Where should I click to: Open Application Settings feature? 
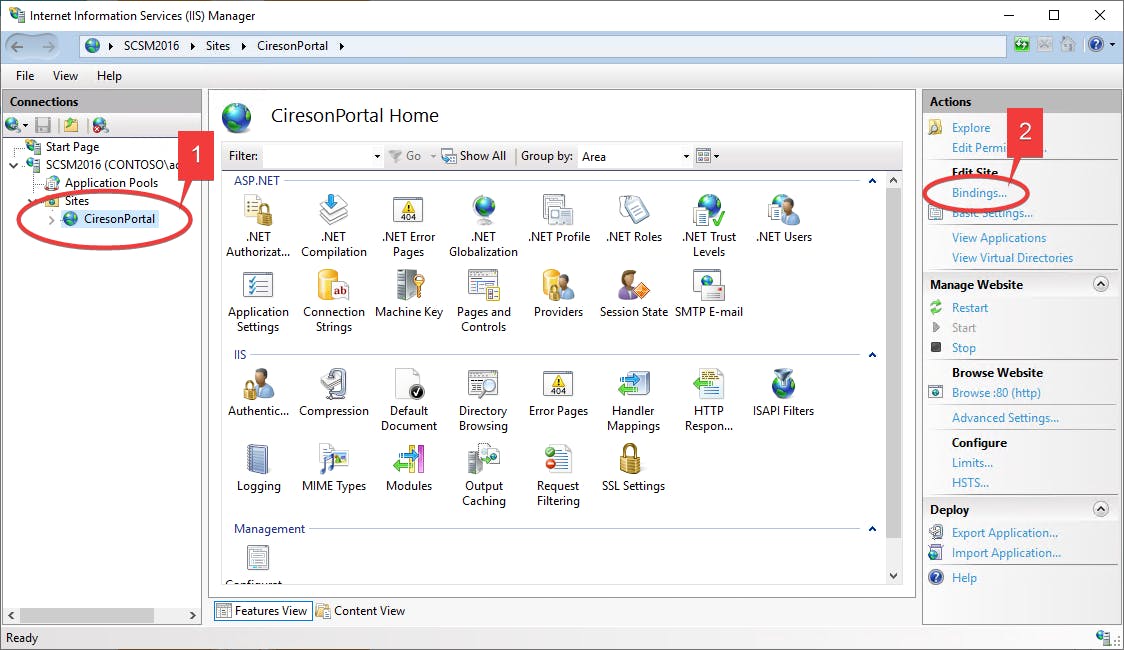click(258, 301)
